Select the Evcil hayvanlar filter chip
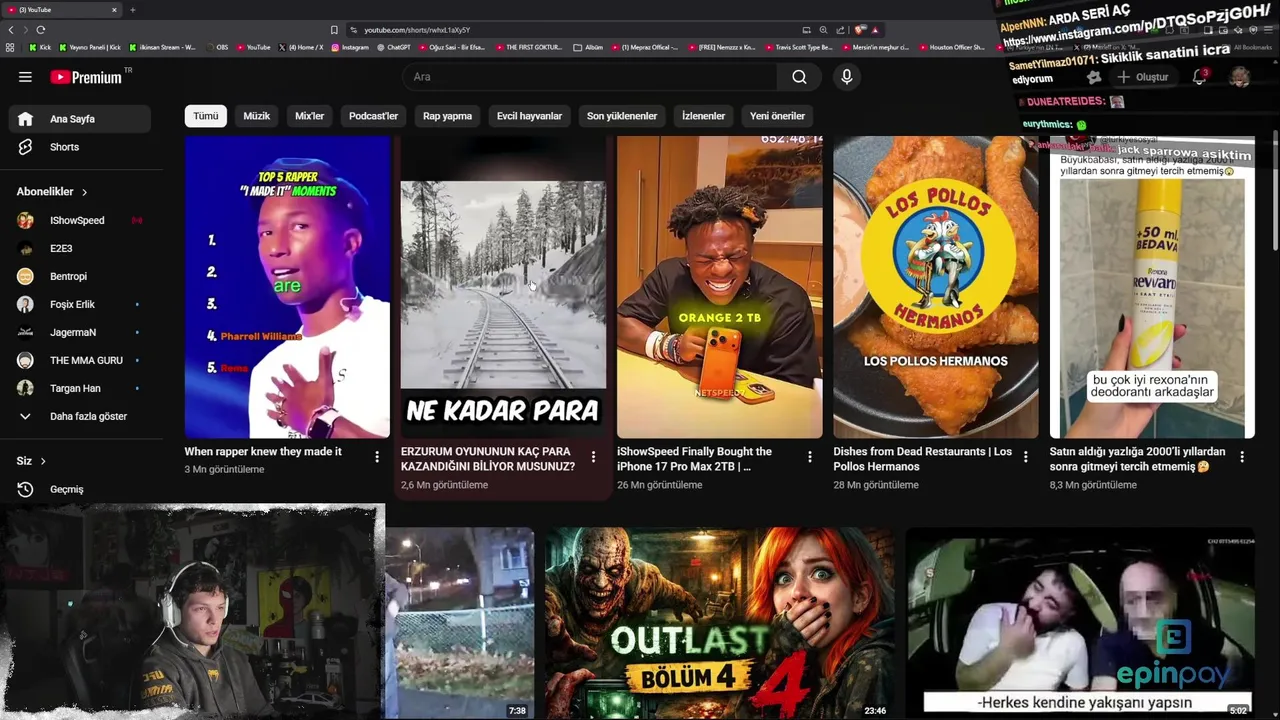Screen dimensions: 1280x720 tap(529, 116)
